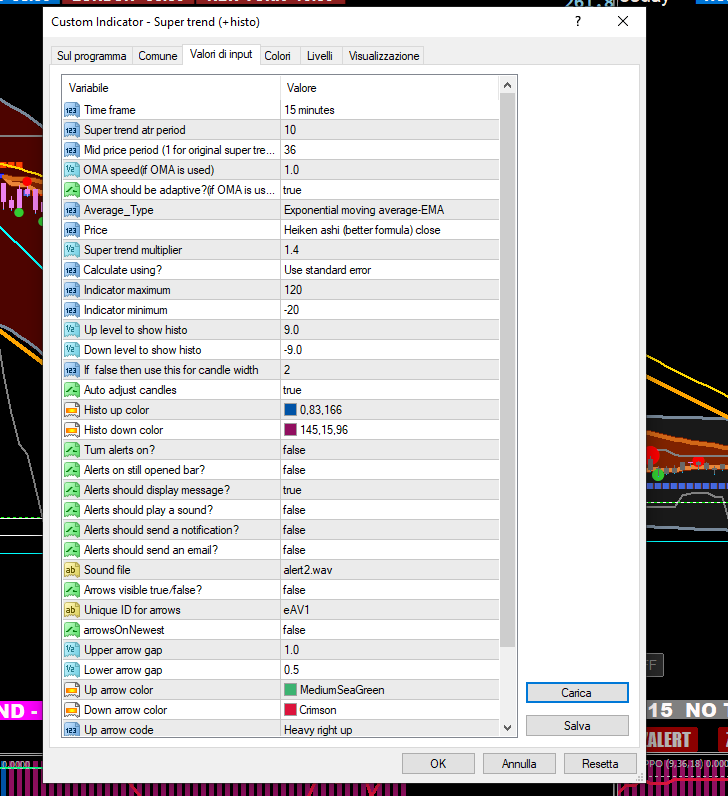
Task: Click the icon beside Indicator minimum
Action: (x=72, y=310)
